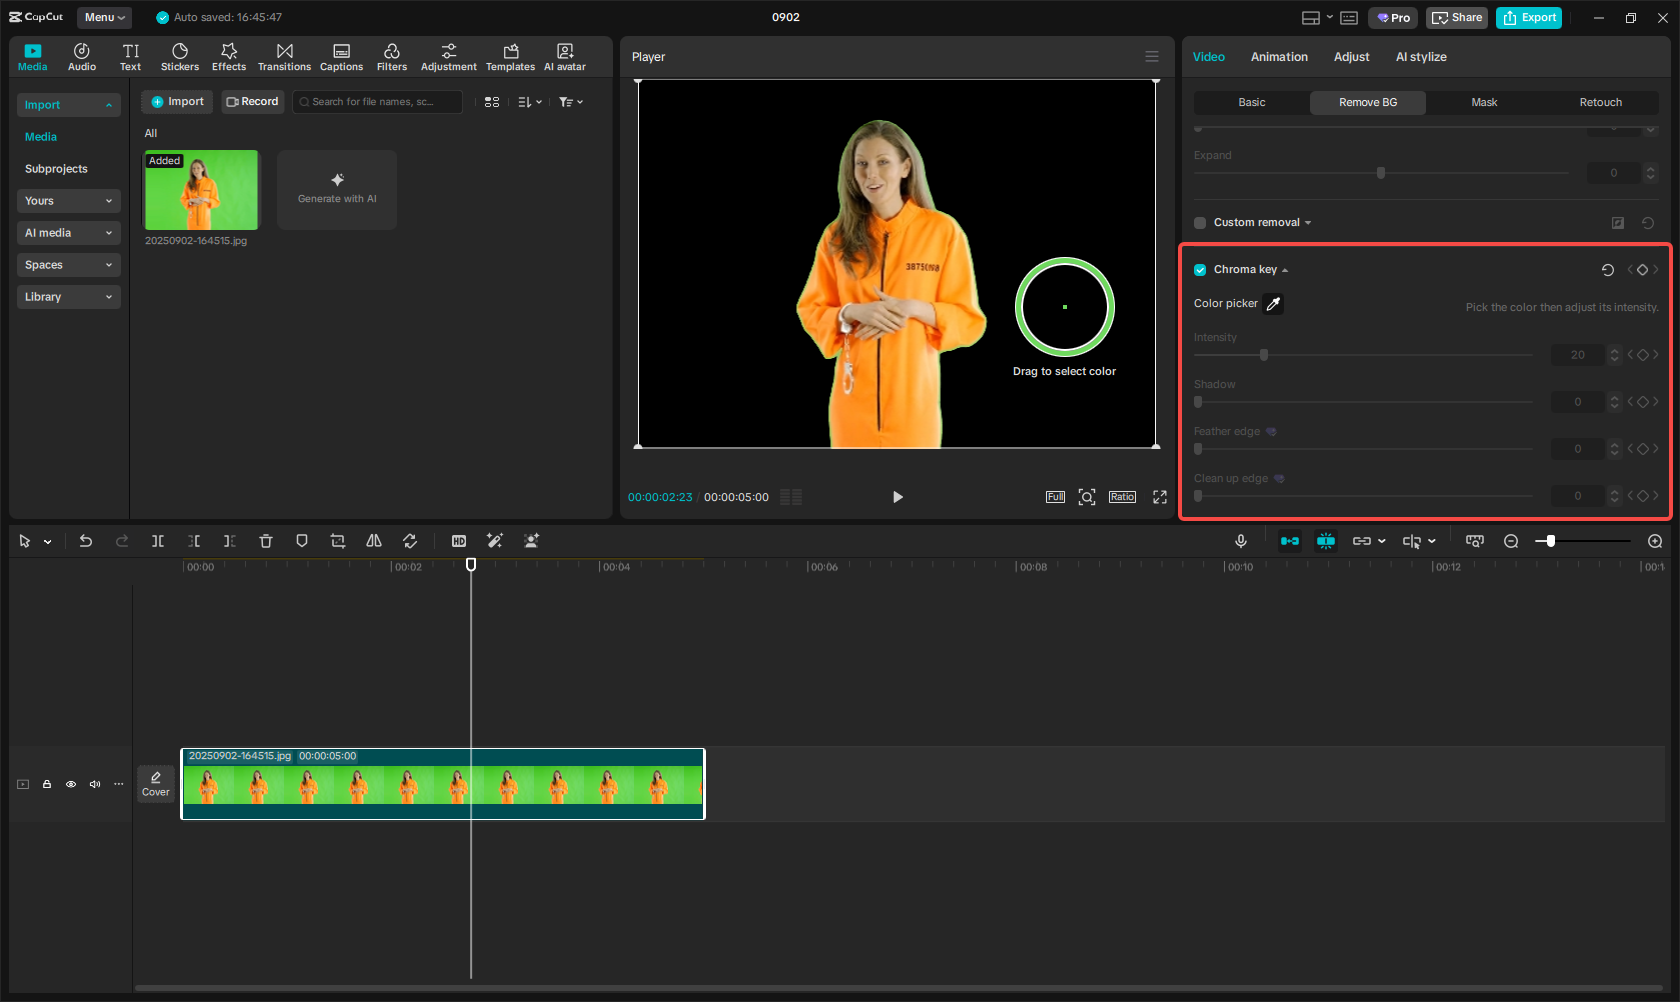1680x1002 pixels.
Task: Click the Export button
Action: (1528, 17)
